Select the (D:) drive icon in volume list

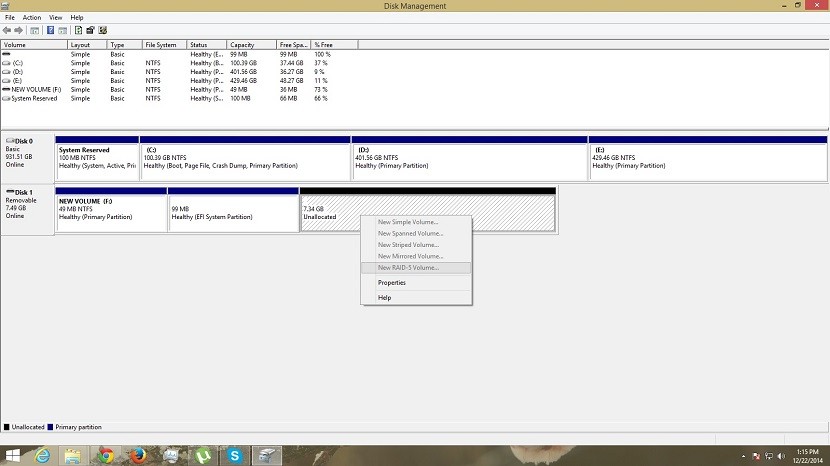6,72
